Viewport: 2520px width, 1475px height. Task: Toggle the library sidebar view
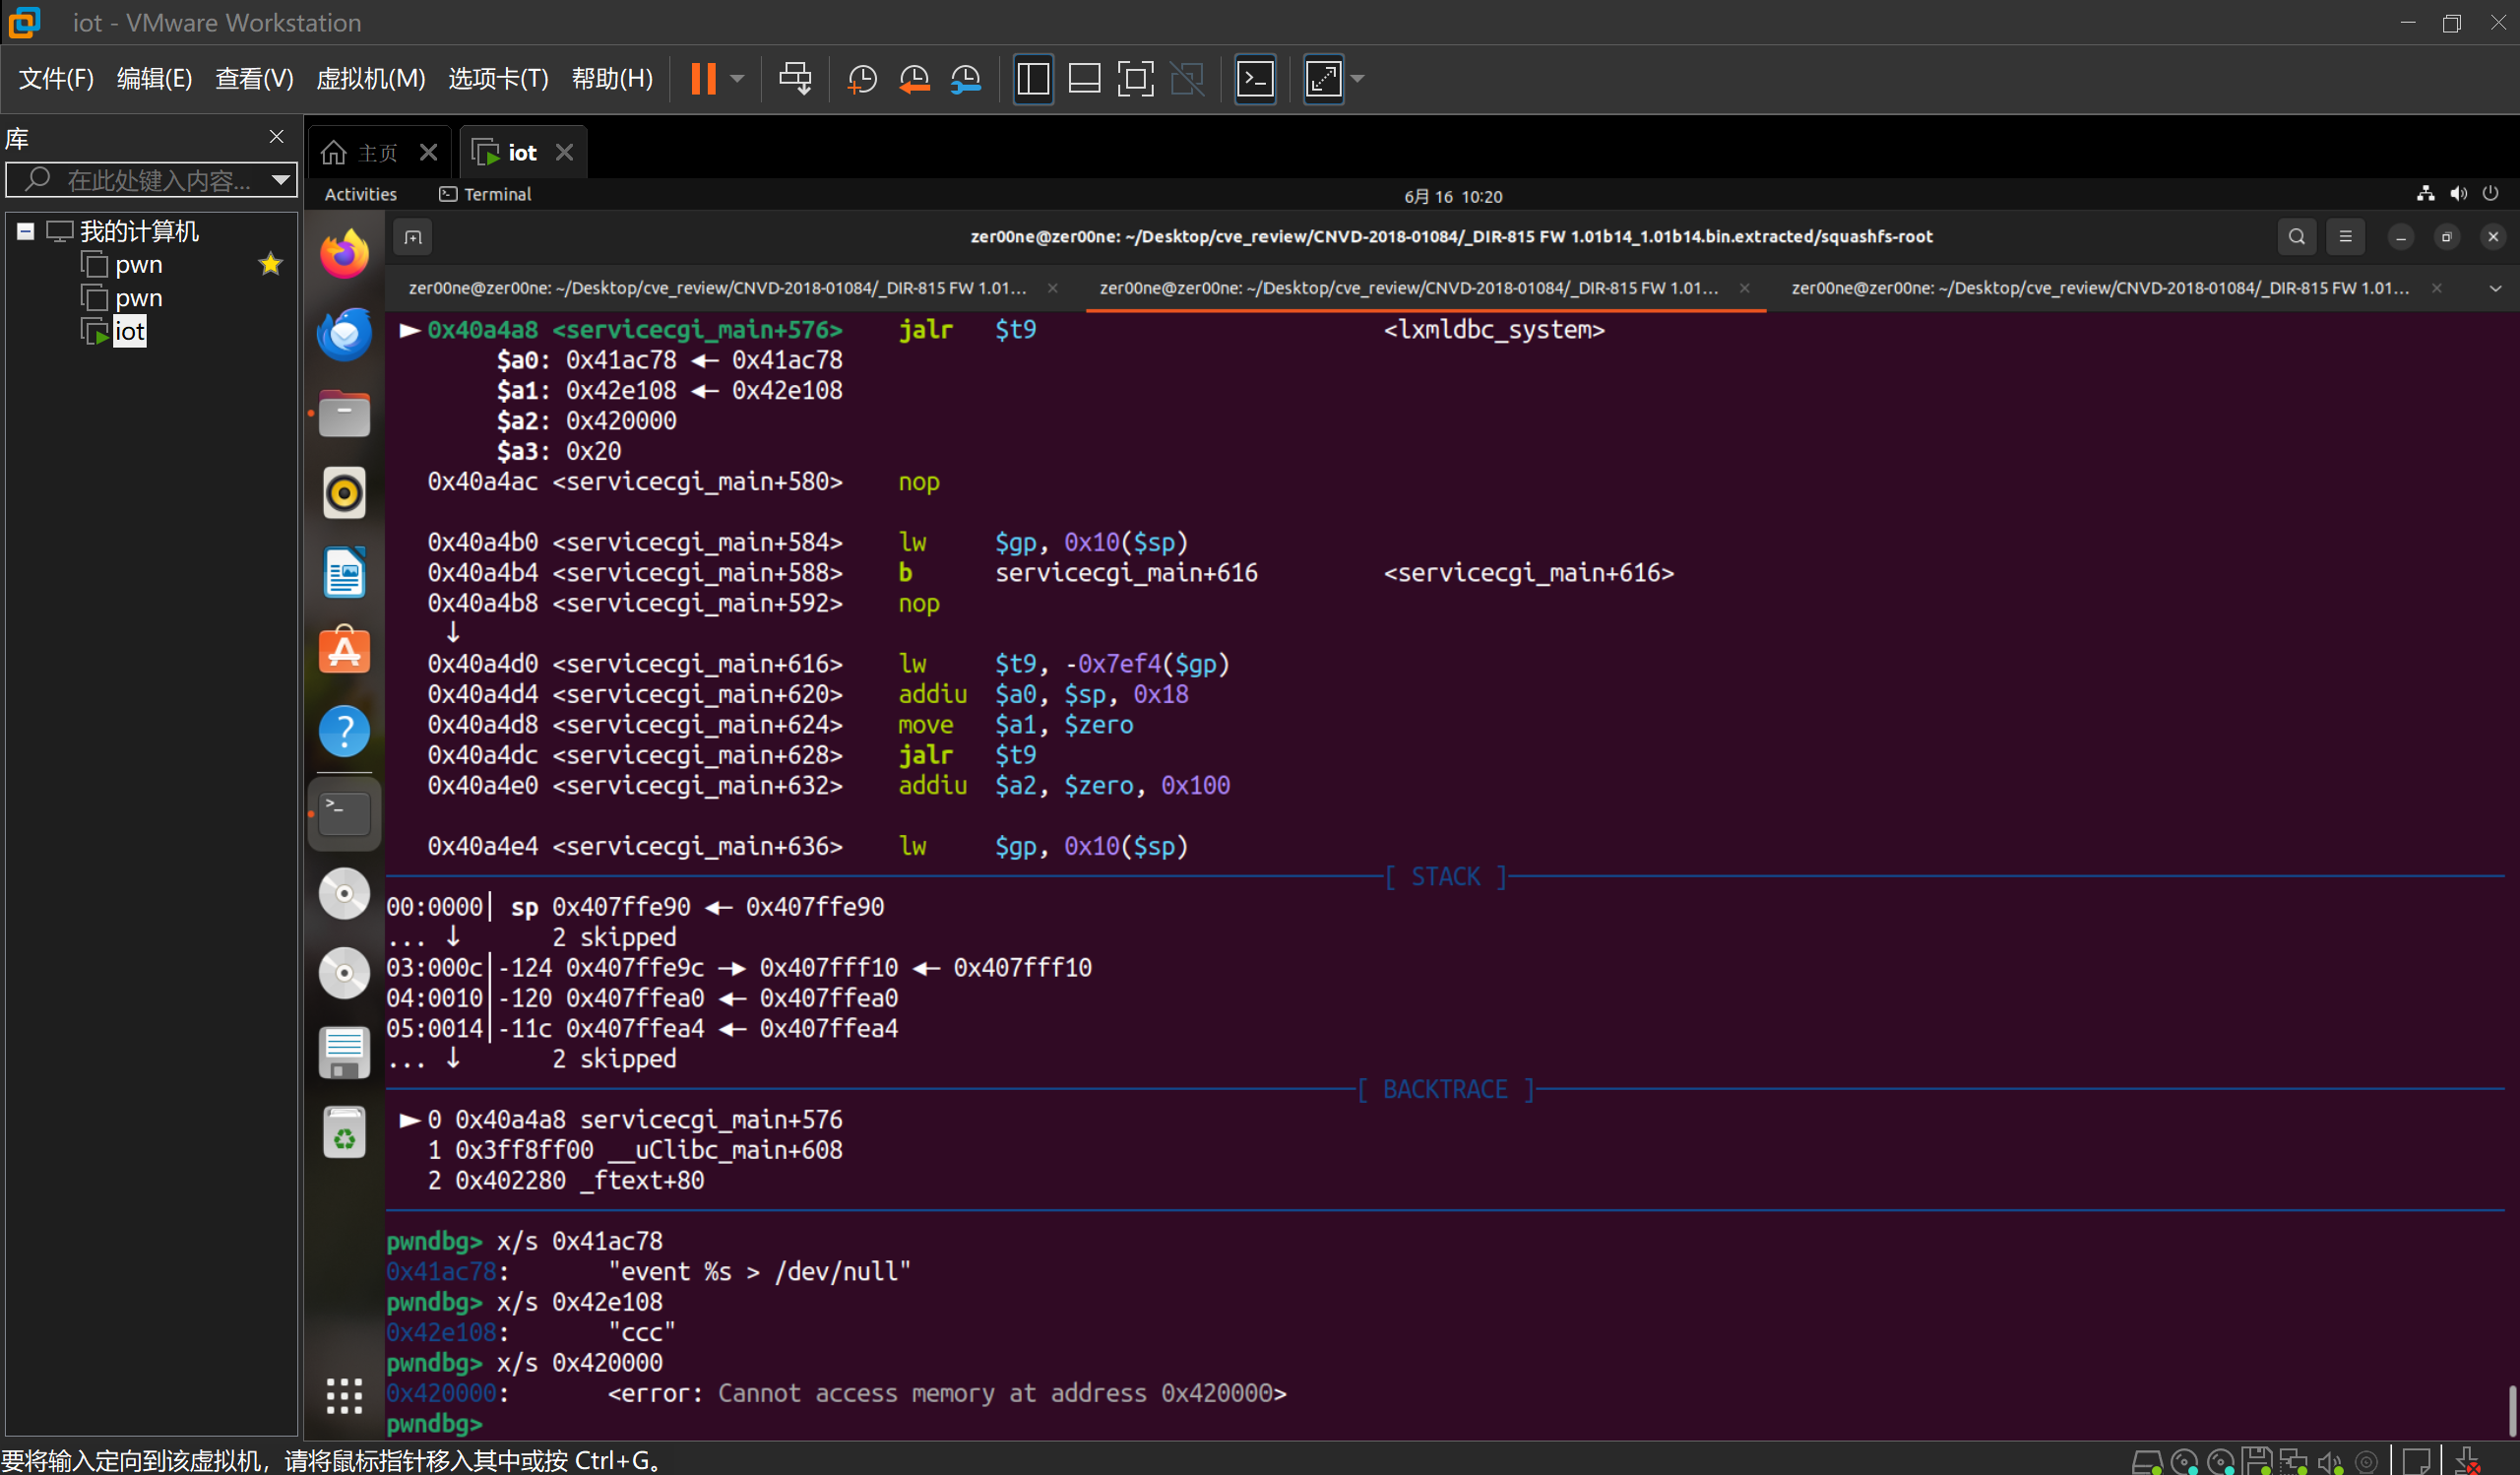1033,78
